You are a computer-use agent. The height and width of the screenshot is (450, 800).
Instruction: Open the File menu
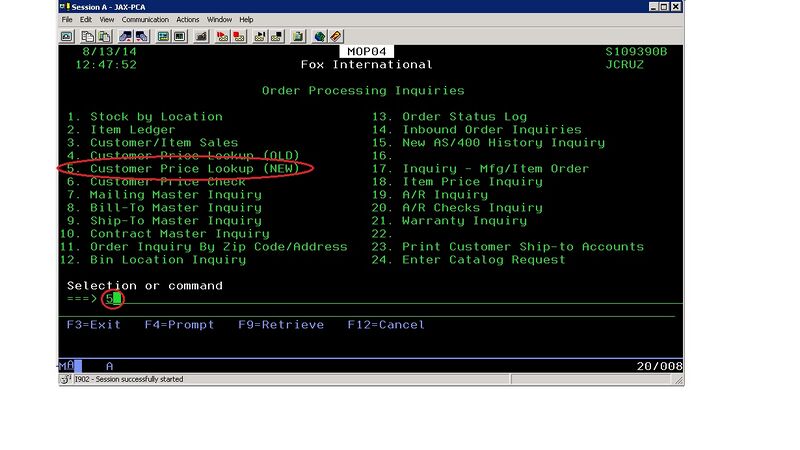[x=67, y=20]
